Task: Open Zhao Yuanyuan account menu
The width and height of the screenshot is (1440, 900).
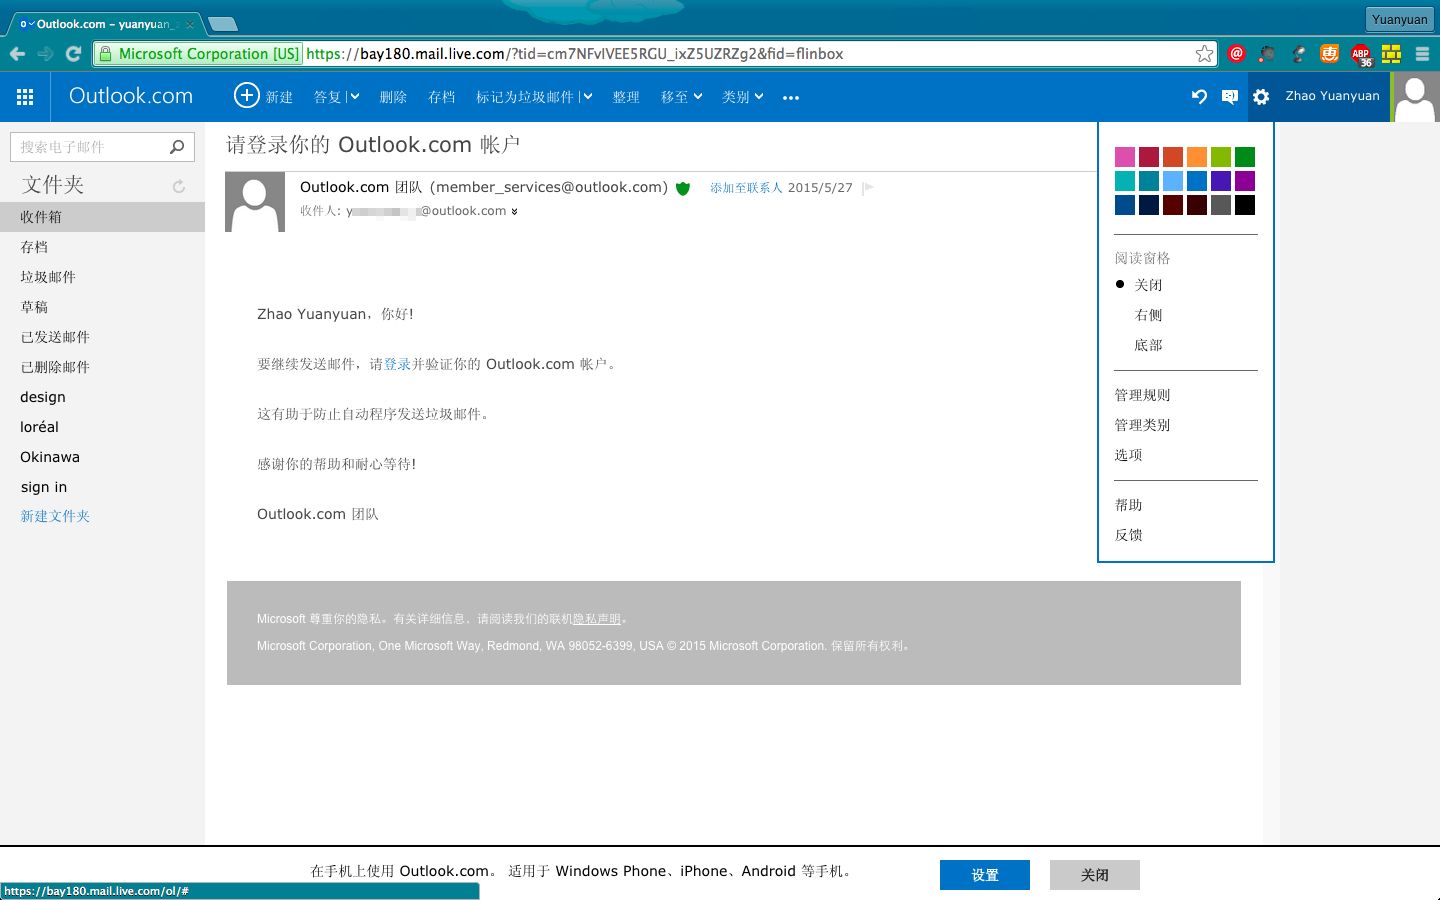Action: click(x=1332, y=97)
